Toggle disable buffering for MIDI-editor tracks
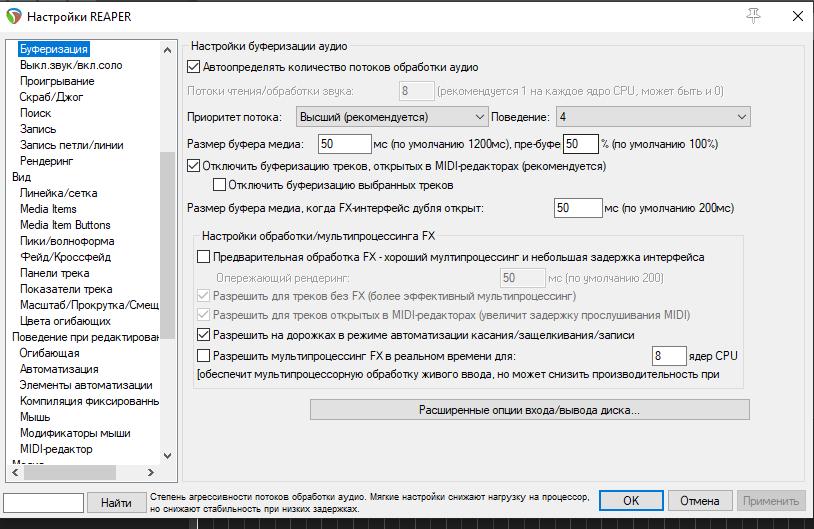 tap(194, 166)
